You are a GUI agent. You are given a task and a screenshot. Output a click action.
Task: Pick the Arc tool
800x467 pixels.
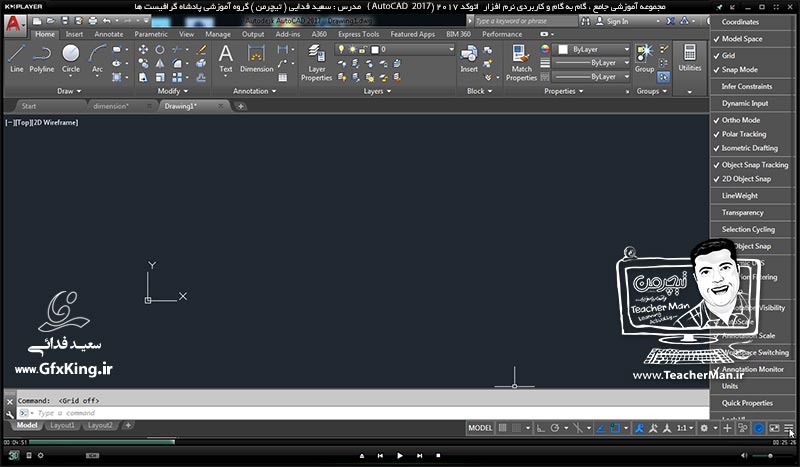tap(97, 58)
